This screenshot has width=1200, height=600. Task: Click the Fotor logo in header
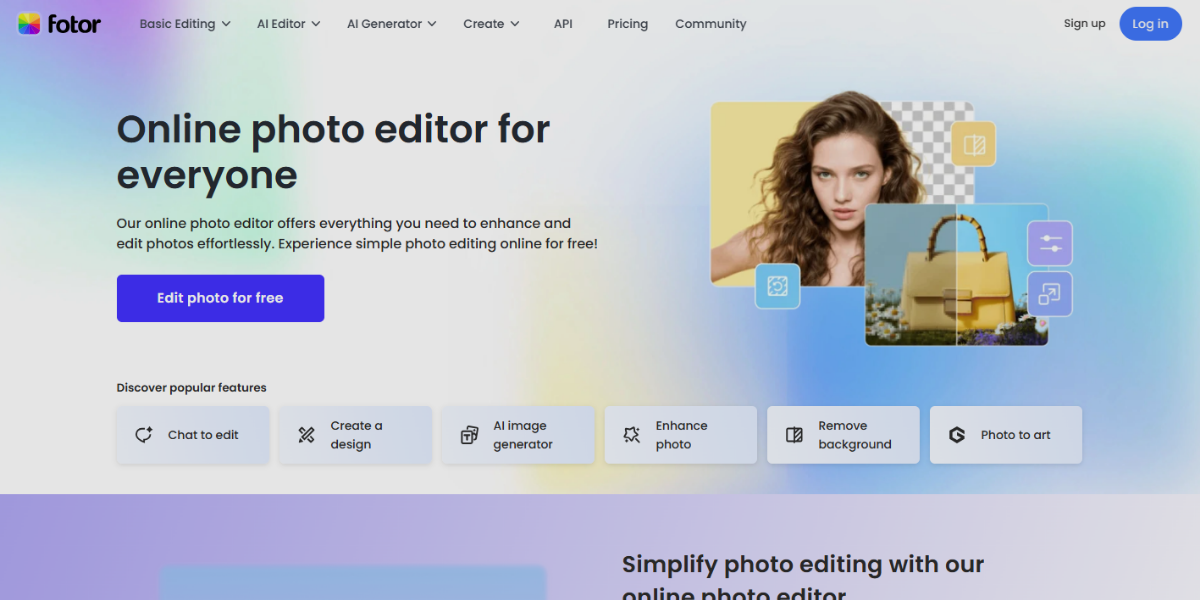59,24
